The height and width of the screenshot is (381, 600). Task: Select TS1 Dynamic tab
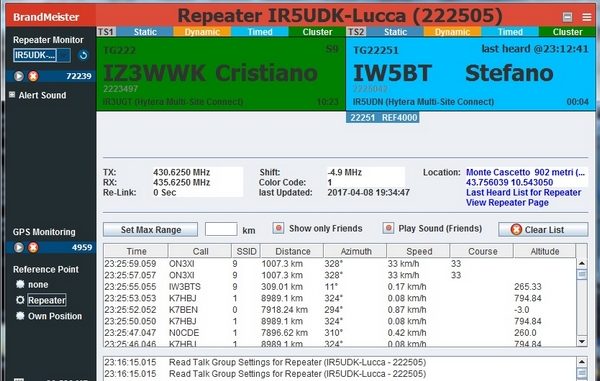point(202,32)
